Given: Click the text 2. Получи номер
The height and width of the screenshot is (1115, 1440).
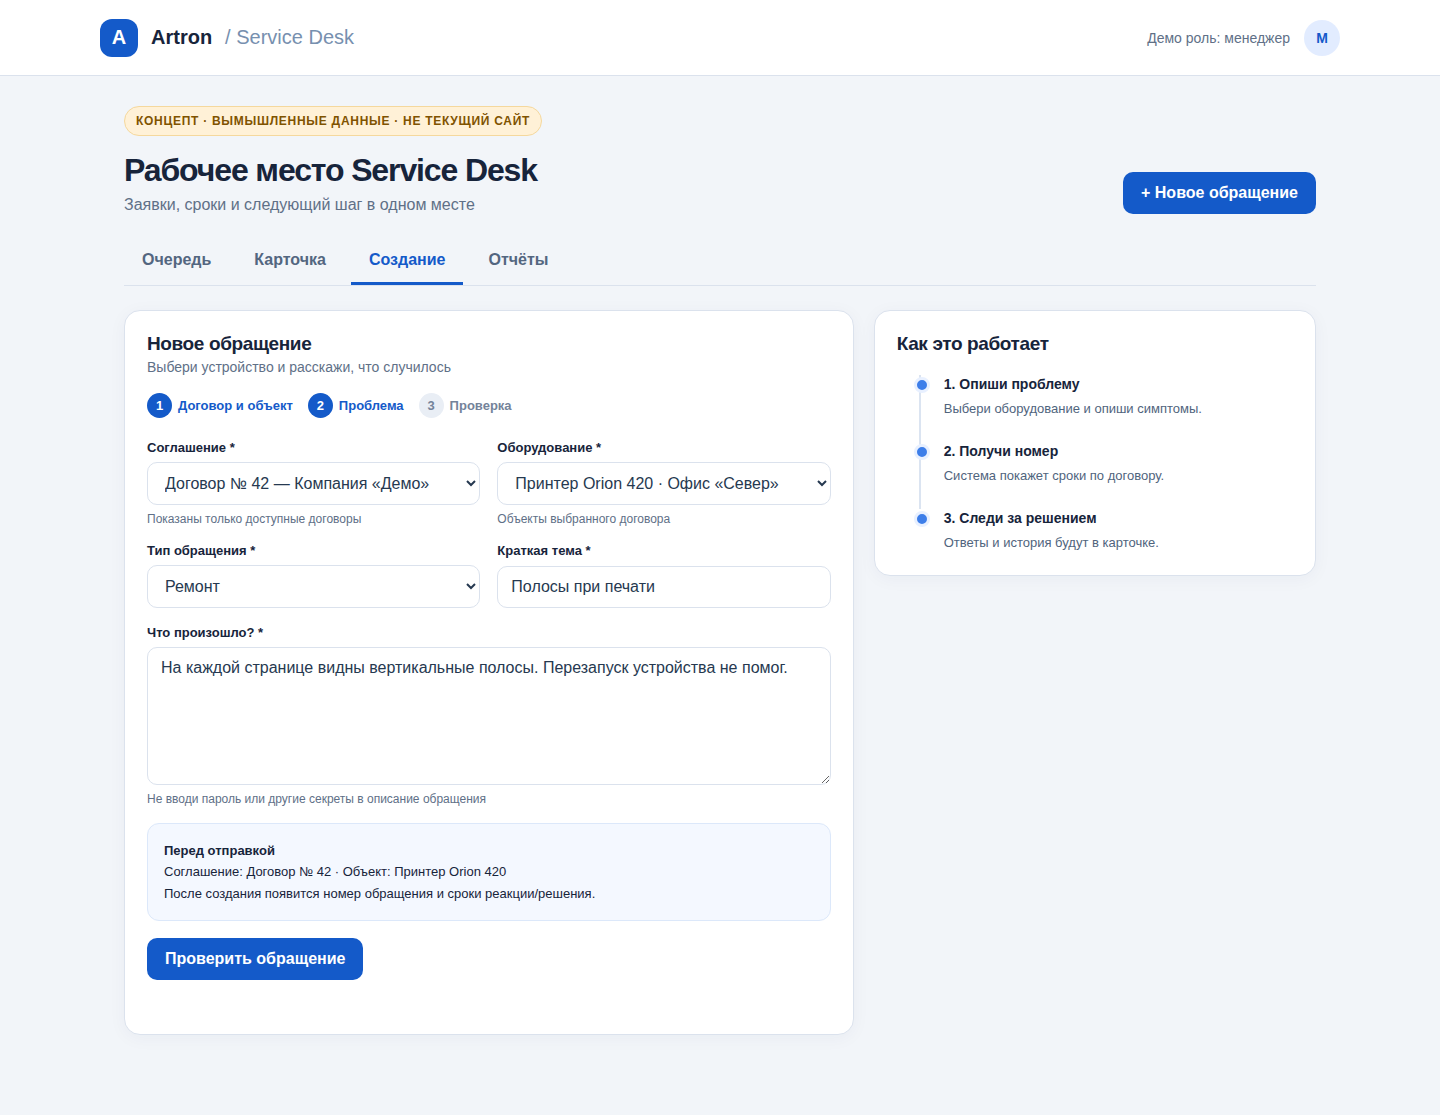Looking at the screenshot, I should click(x=1001, y=452).
